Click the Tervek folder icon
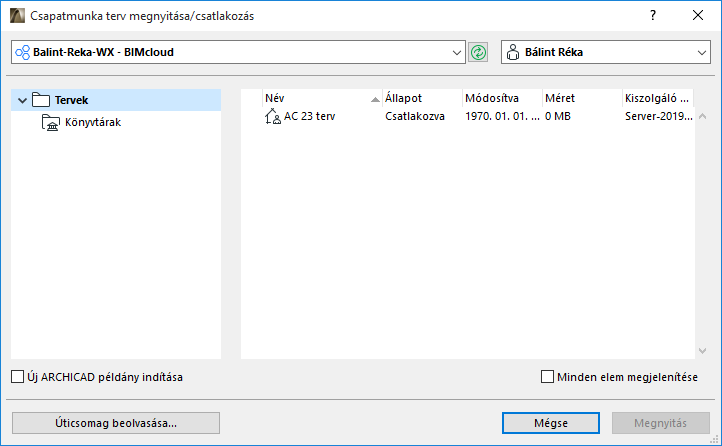This screenshot has width=722, height=446. pyautogui.click(x=41, y=100)
